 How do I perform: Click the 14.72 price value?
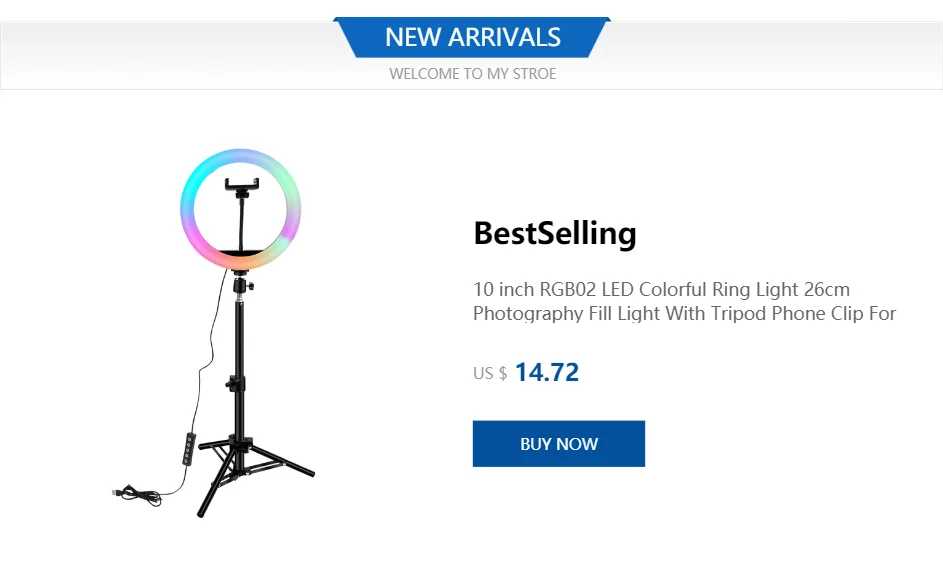pos(547,373)
